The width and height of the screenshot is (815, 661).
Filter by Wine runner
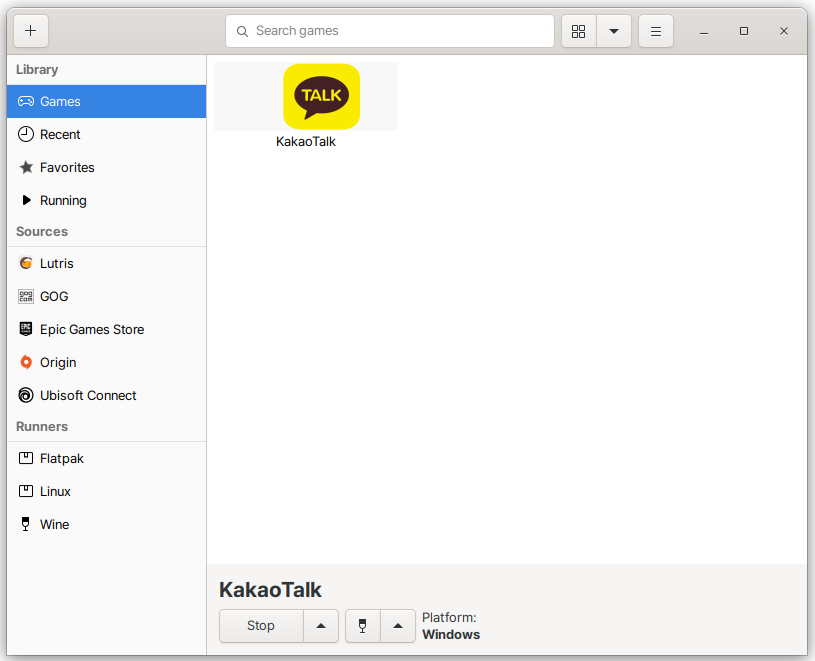tap(106, 524)
